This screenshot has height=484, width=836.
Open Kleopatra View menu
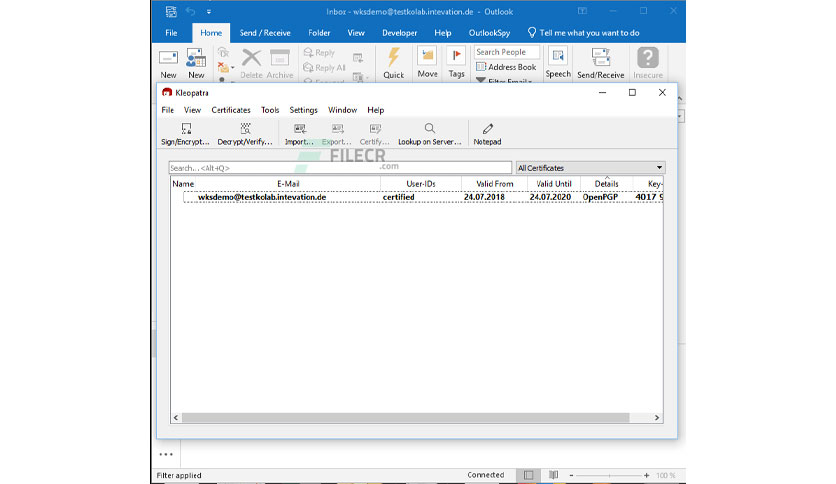point(192,110)
